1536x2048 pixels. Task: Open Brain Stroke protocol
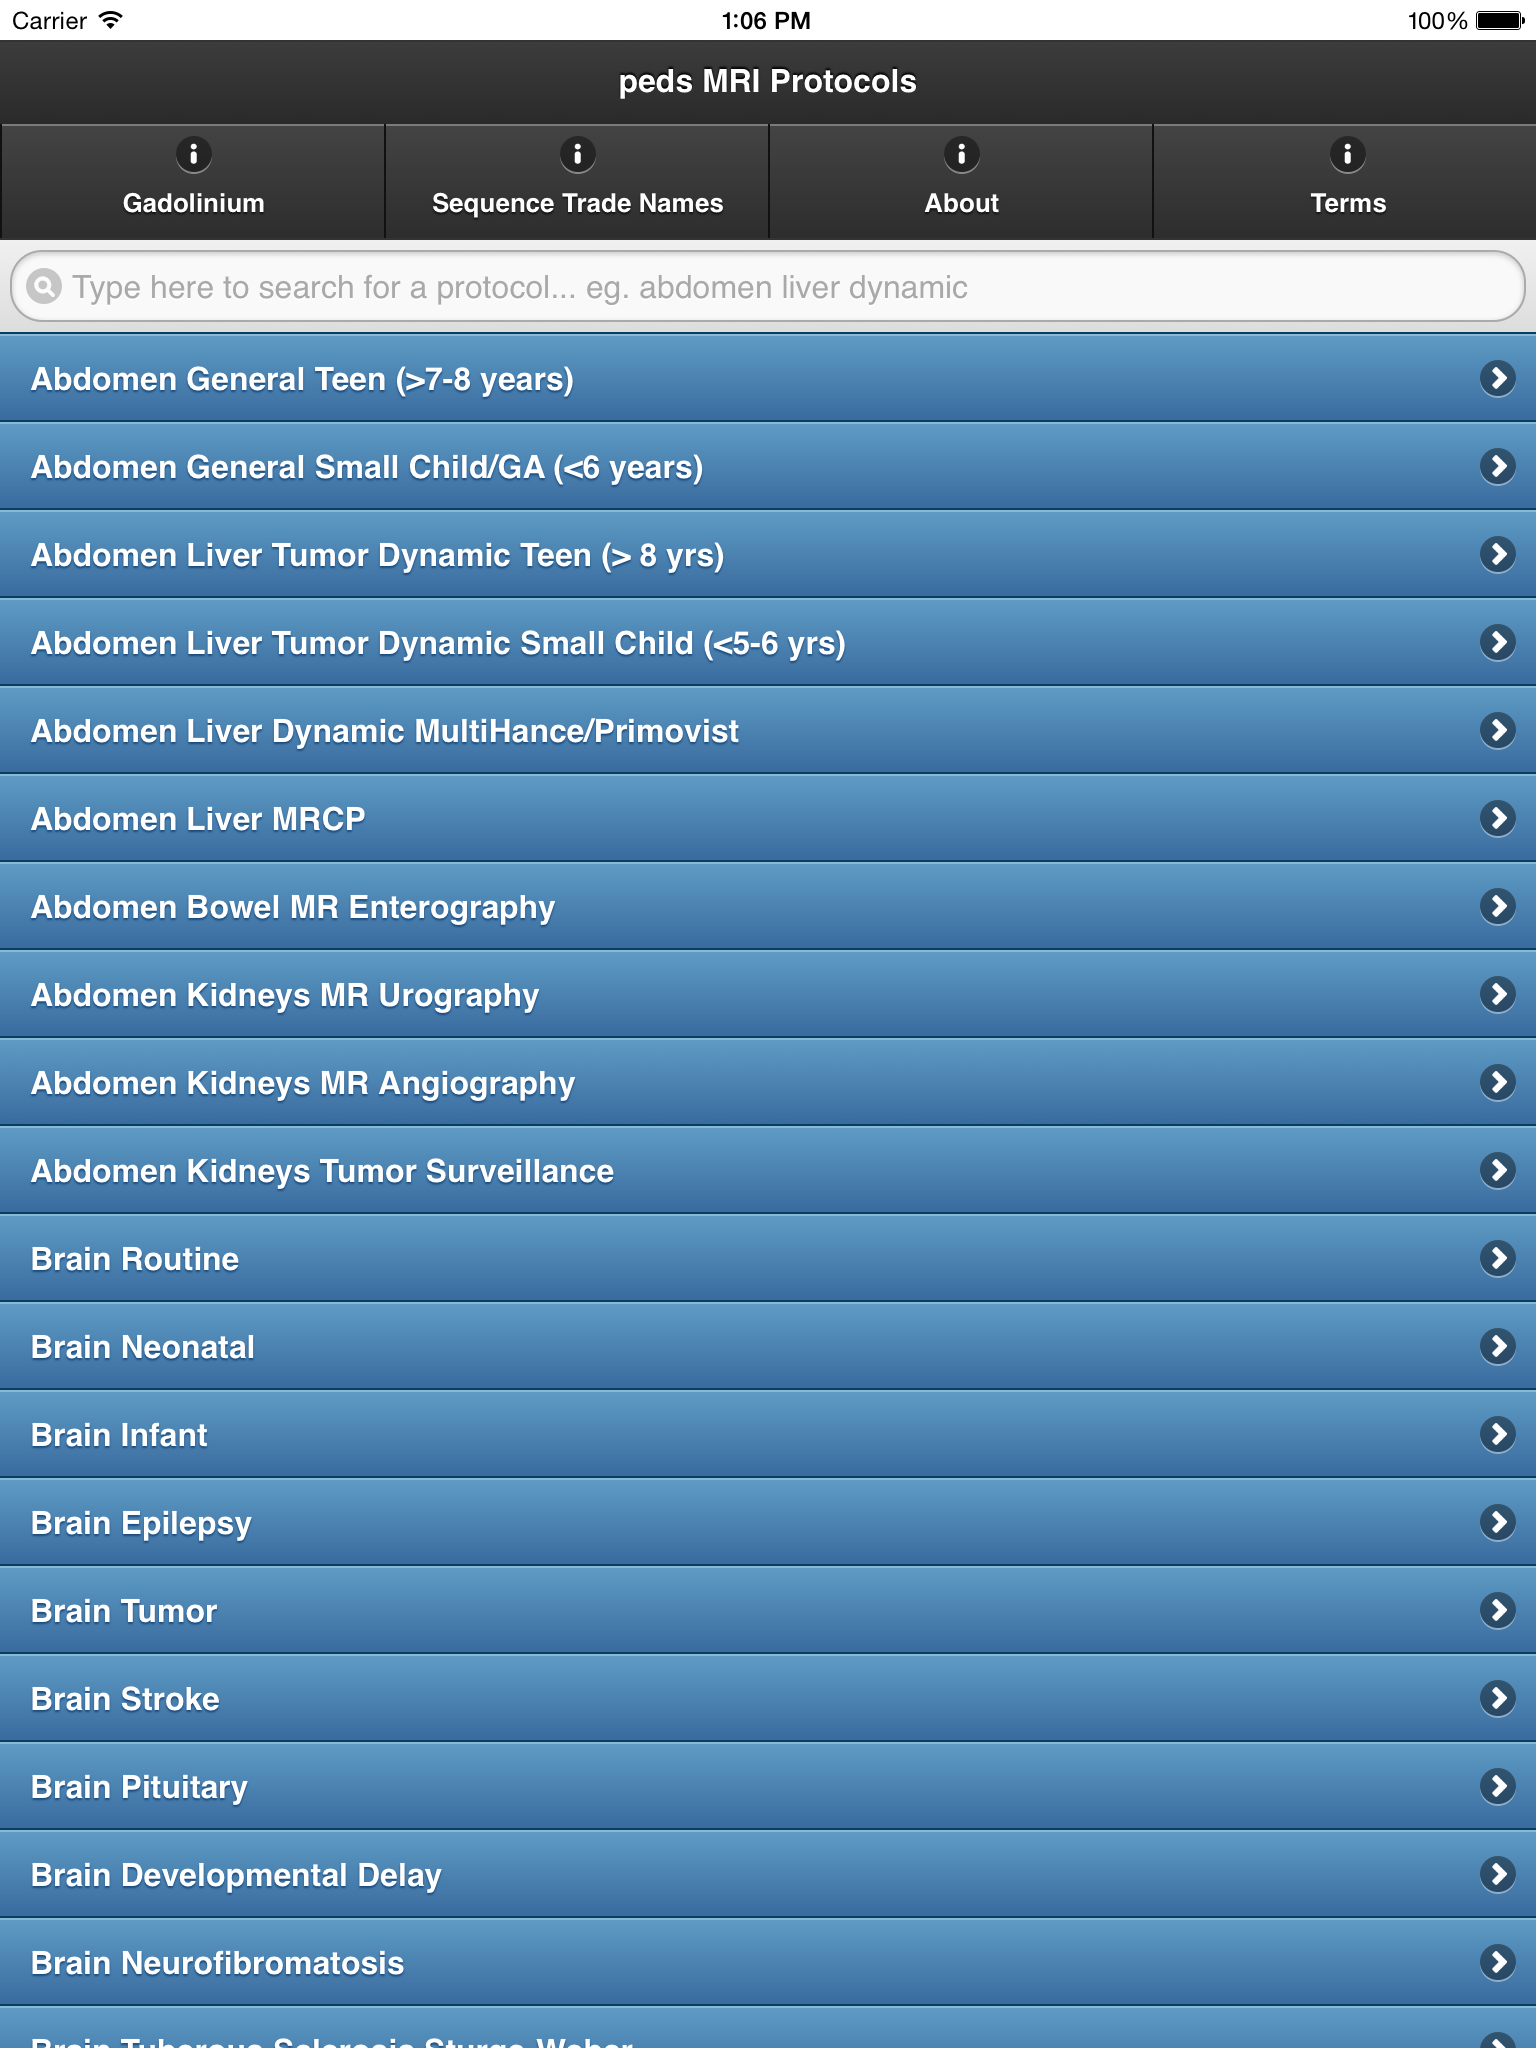[x=768, y=1698]
